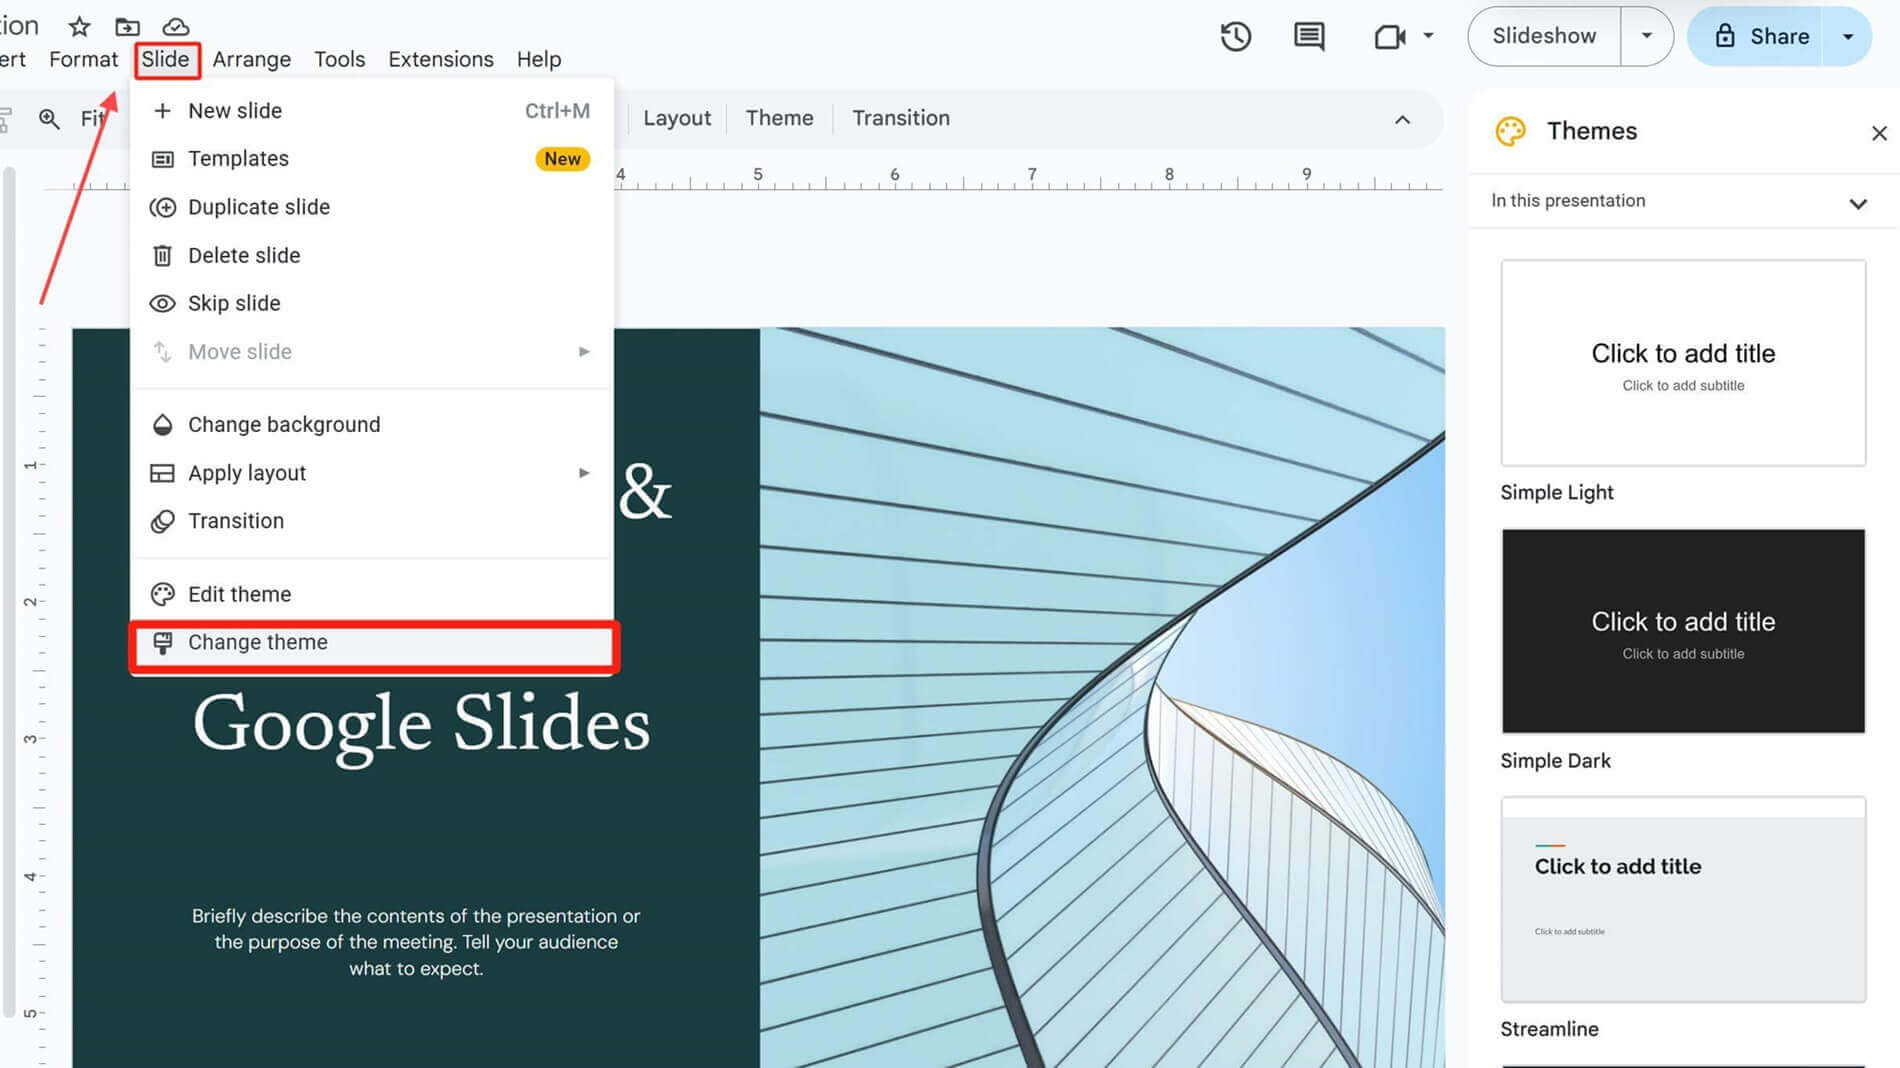This screenshot has width=1900, height=1068.
Task: Click the droplet icon for Change background
Action: (162, 425)
